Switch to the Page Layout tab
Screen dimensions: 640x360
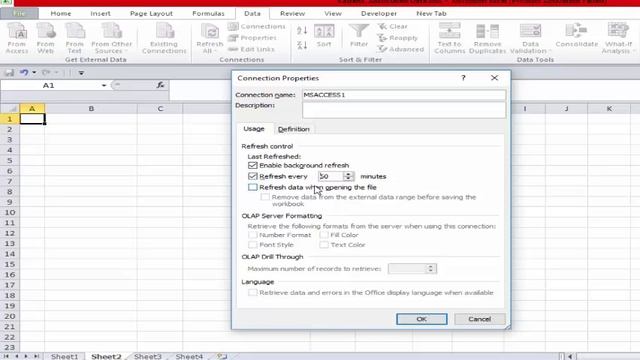pos(151,13)
